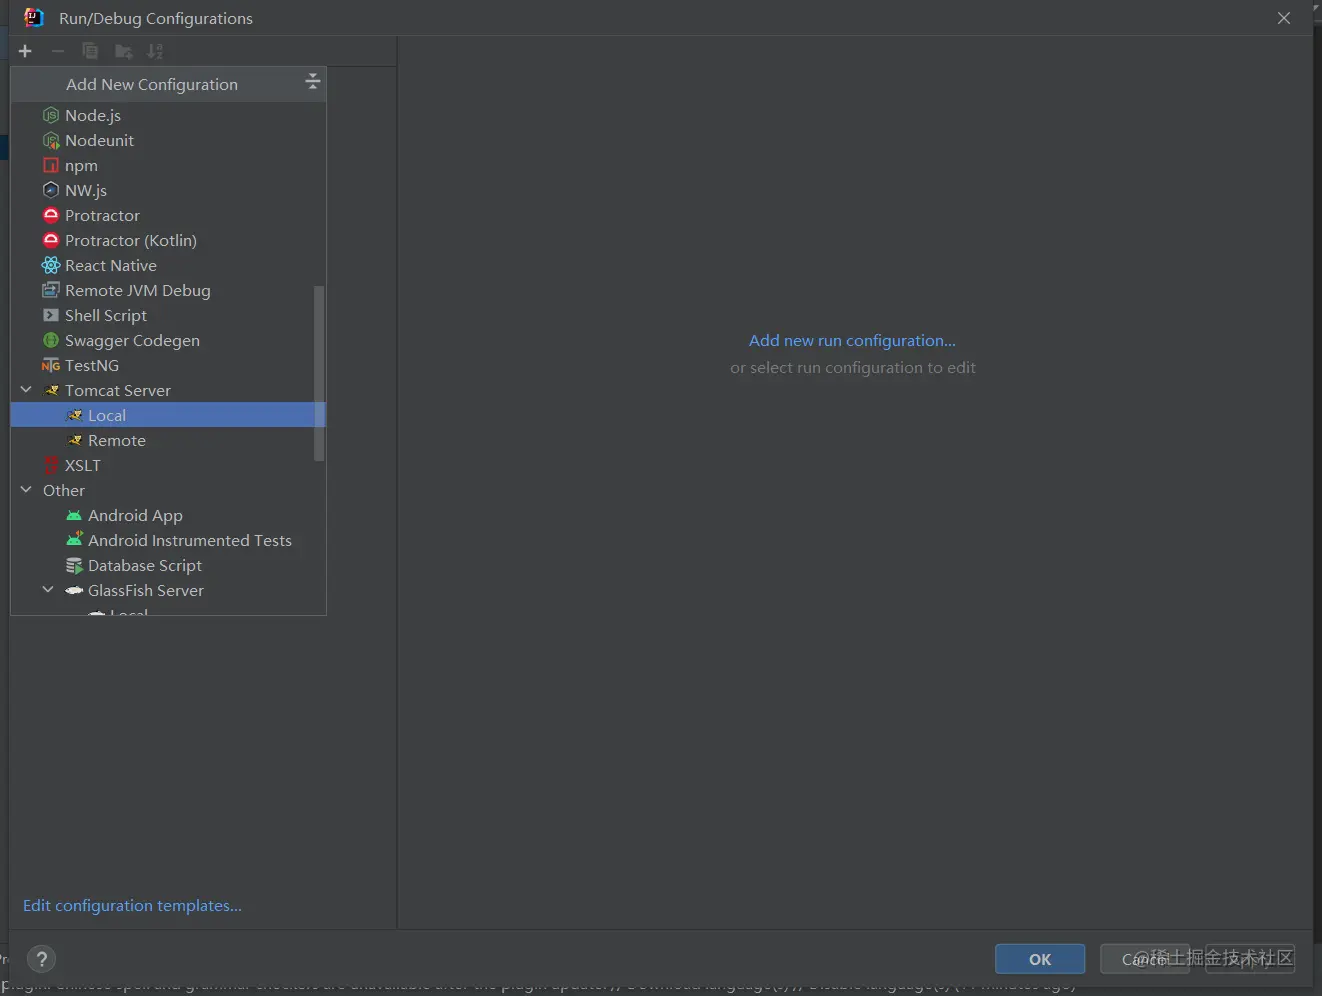Click the Add New Configuration popup header

click(x=168, y=84)
